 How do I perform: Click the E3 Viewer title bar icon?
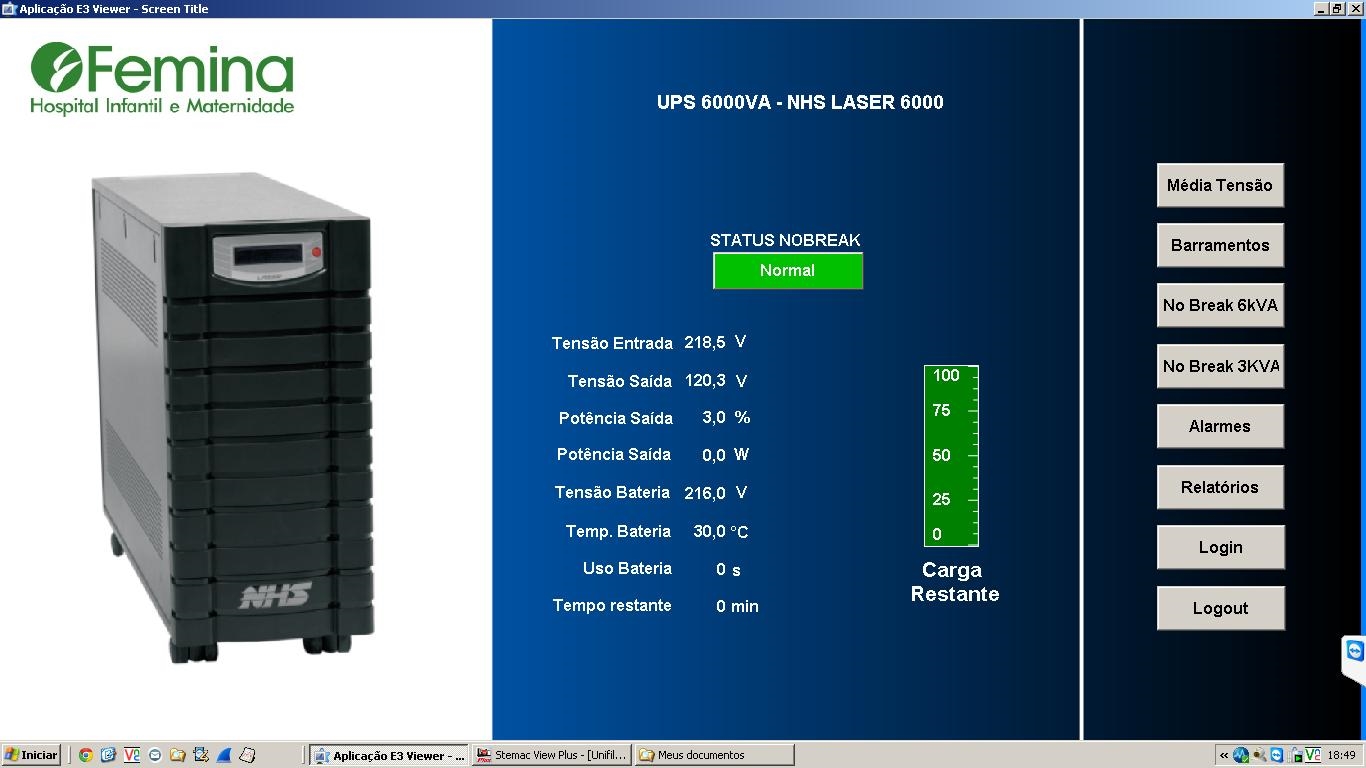9,9
